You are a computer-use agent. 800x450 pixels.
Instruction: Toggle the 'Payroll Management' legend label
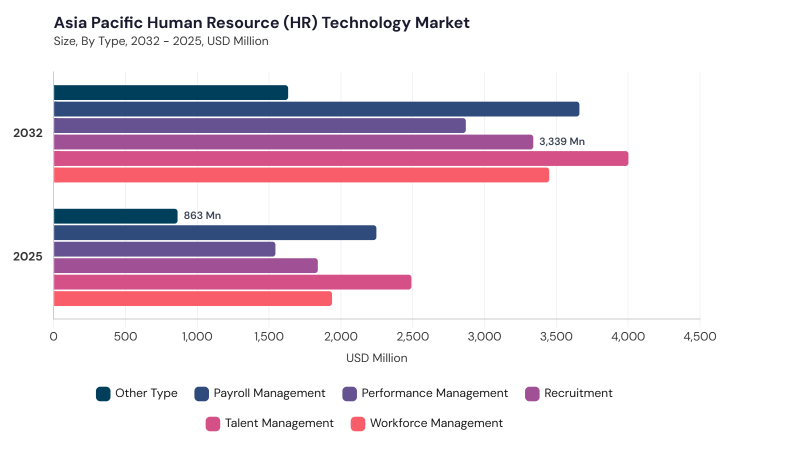tap(269, 393)
